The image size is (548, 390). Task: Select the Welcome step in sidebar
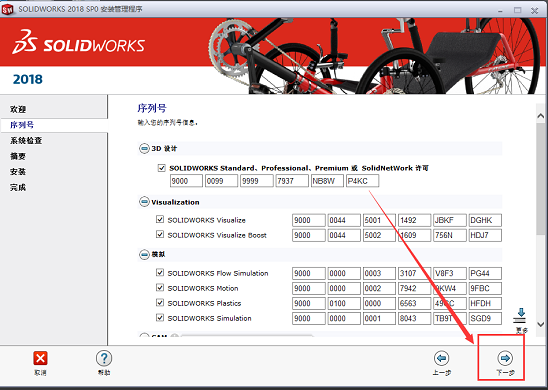(x=18, y=109)
